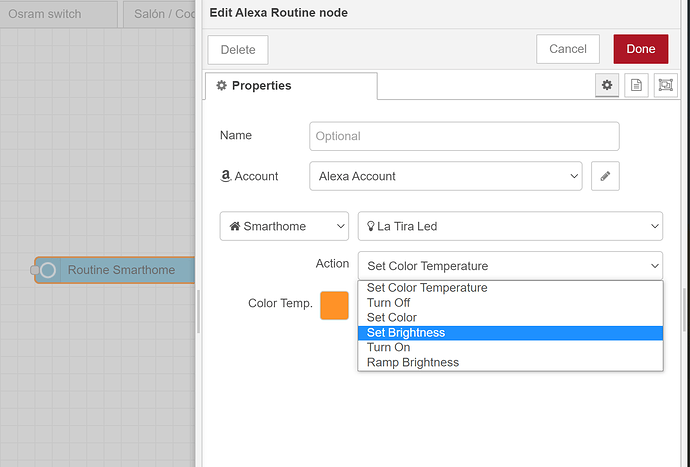Select the Routine Smarthome node
Viewport: 690px width, 467px height.
(x=114, y=270)
